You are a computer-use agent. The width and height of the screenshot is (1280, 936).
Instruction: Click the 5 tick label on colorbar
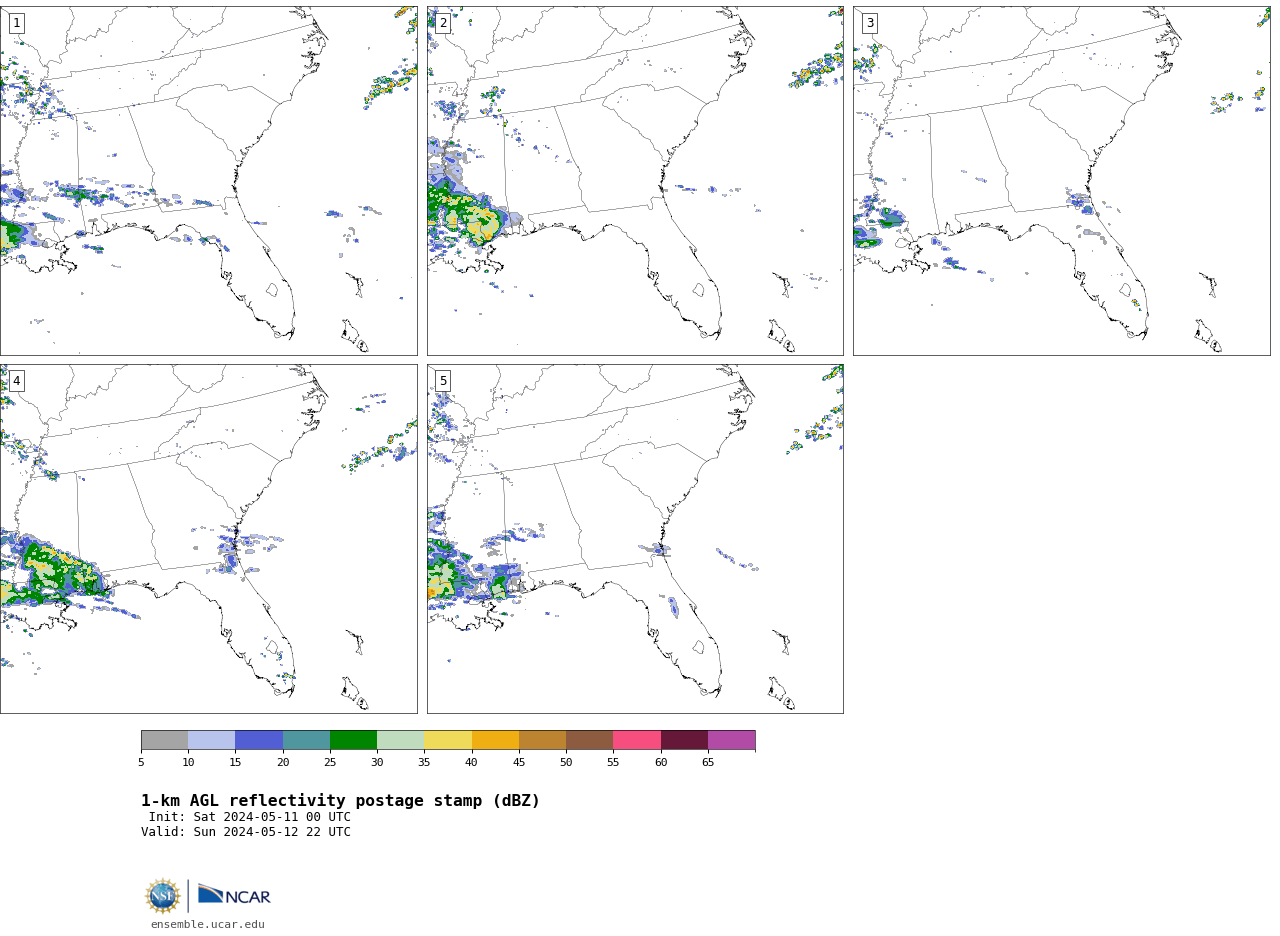click(141, 763)
